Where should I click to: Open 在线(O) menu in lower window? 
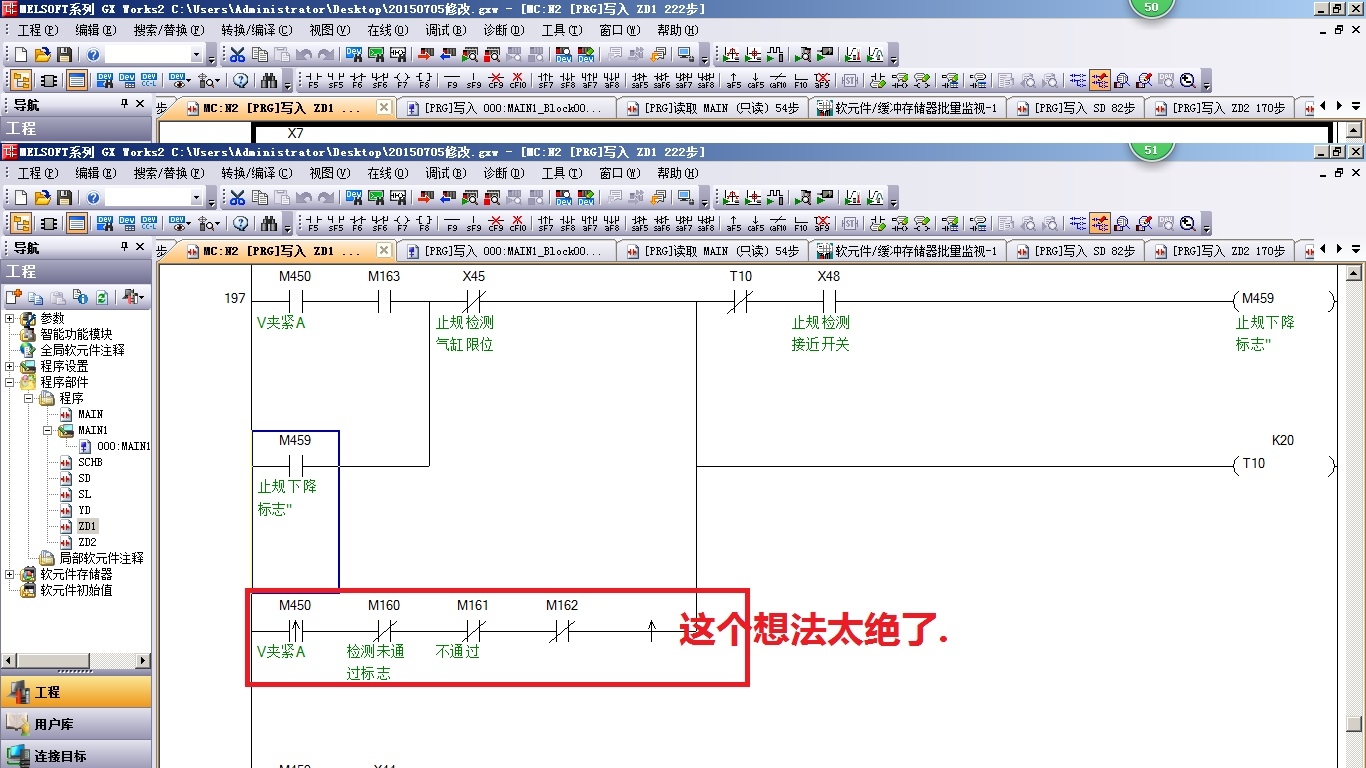(x=389, y=173)
